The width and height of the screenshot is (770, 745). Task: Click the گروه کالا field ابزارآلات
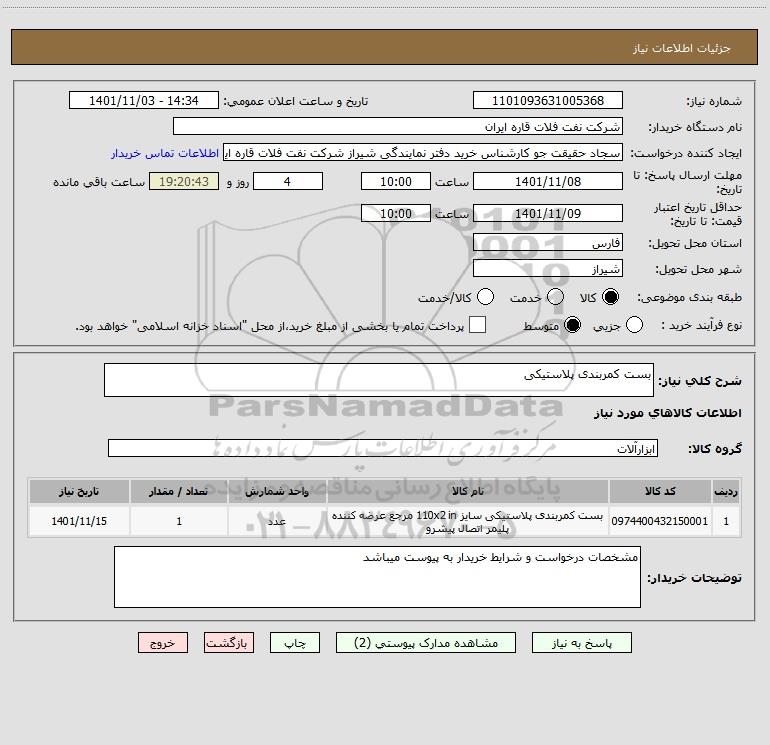click(383, 448)
